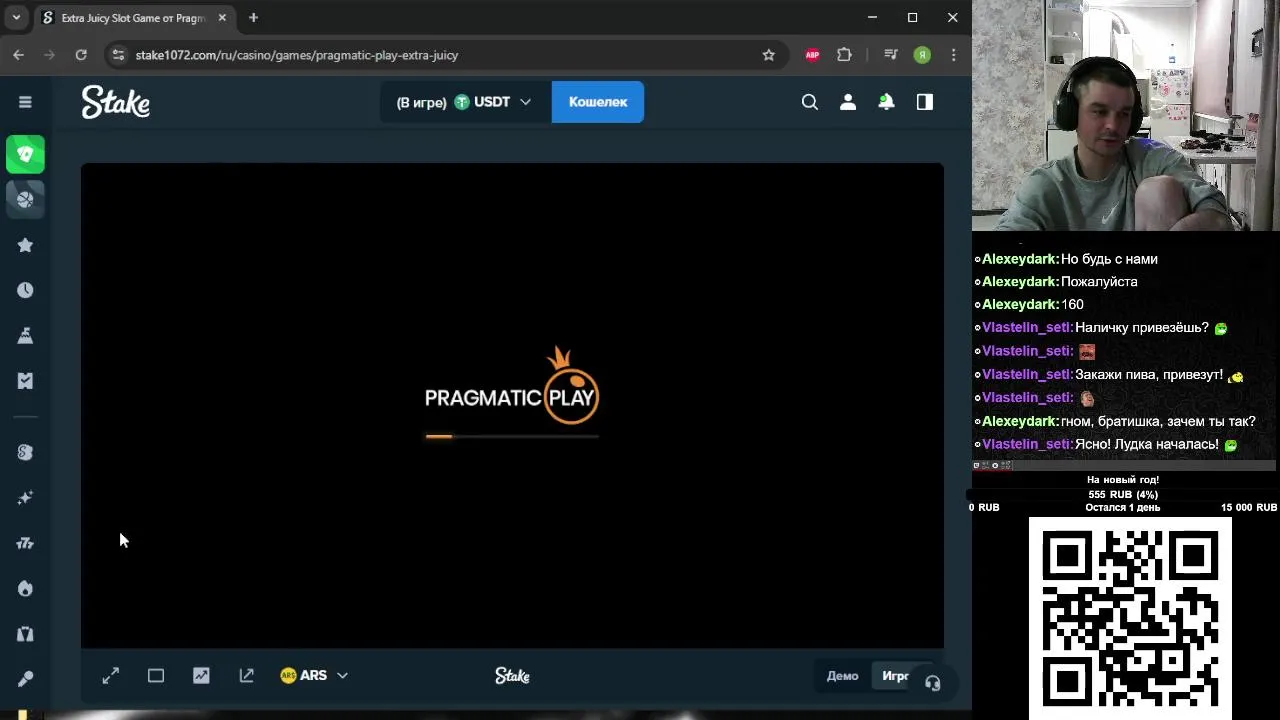This screenshot has height=720, width=1280.
Task: Open the ABP ad blocker extension
Action: coord(812,55)
